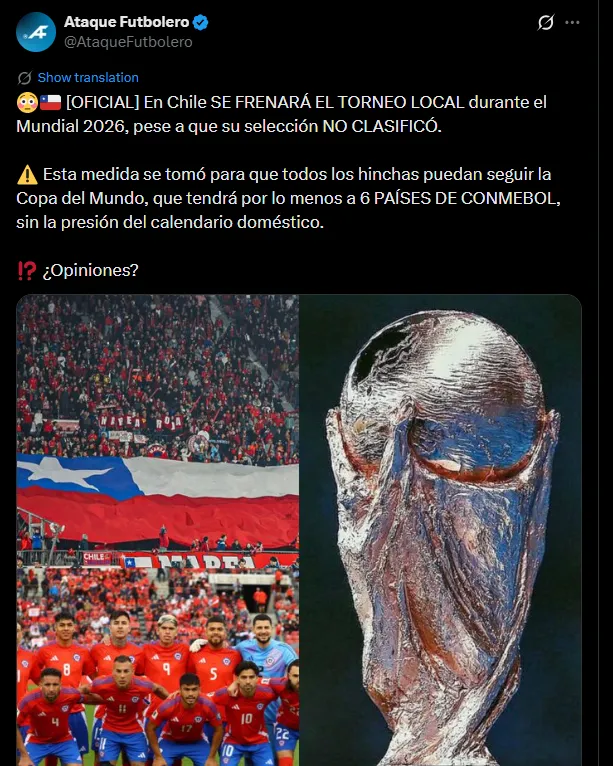Open the Ataque Futbolero display name
Screen dimensions: 613x766
[127, 22]
